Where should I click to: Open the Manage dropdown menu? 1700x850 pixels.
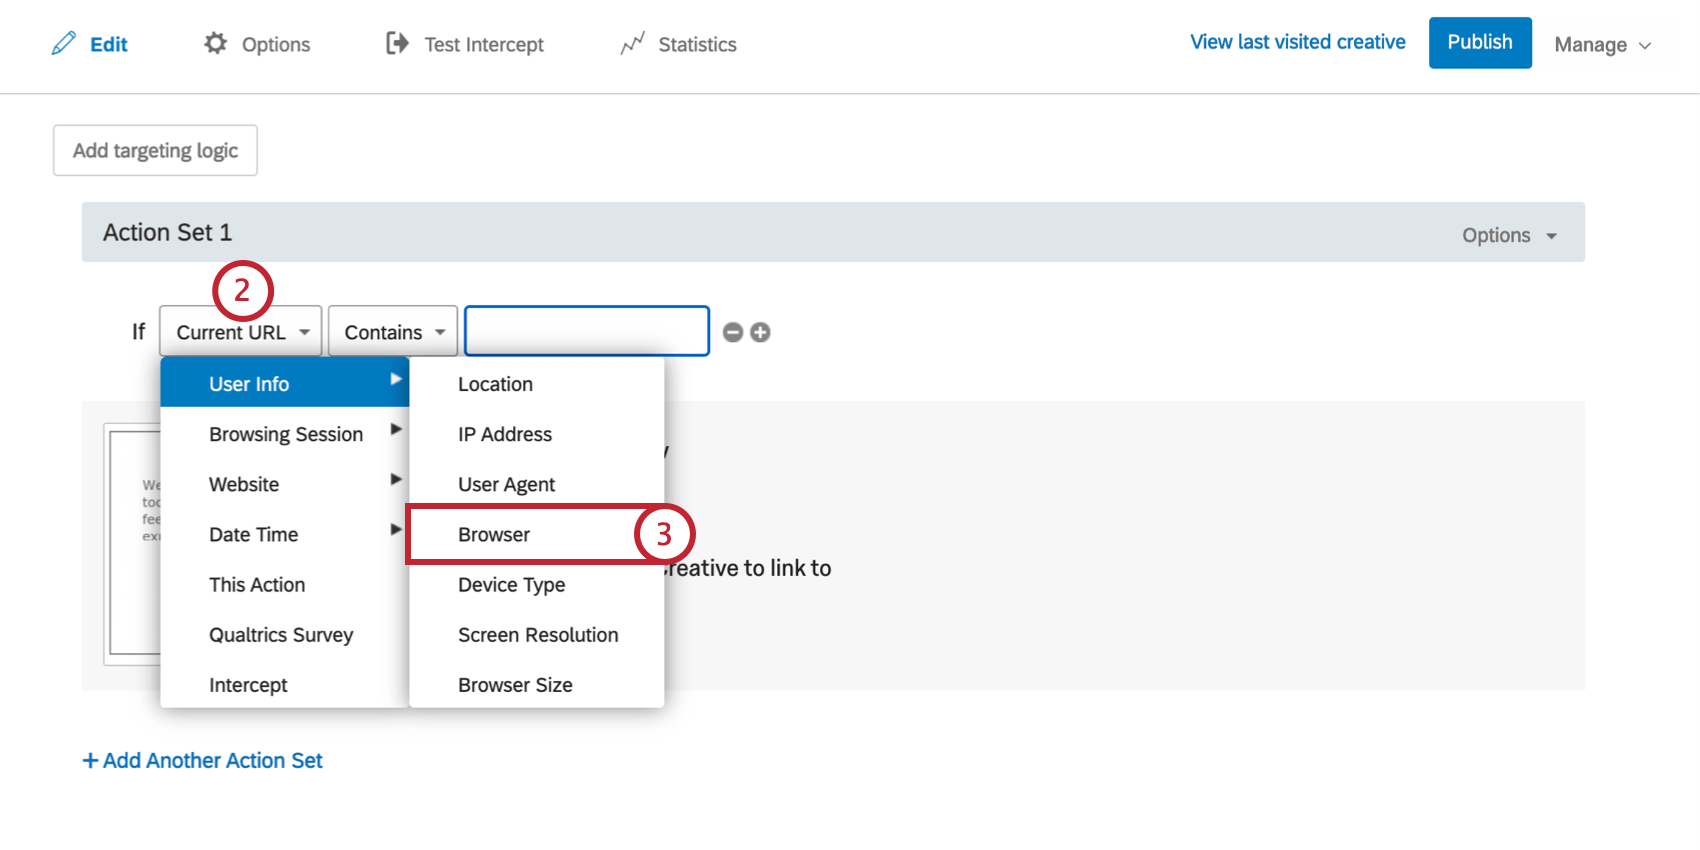tap(1602, 44)
